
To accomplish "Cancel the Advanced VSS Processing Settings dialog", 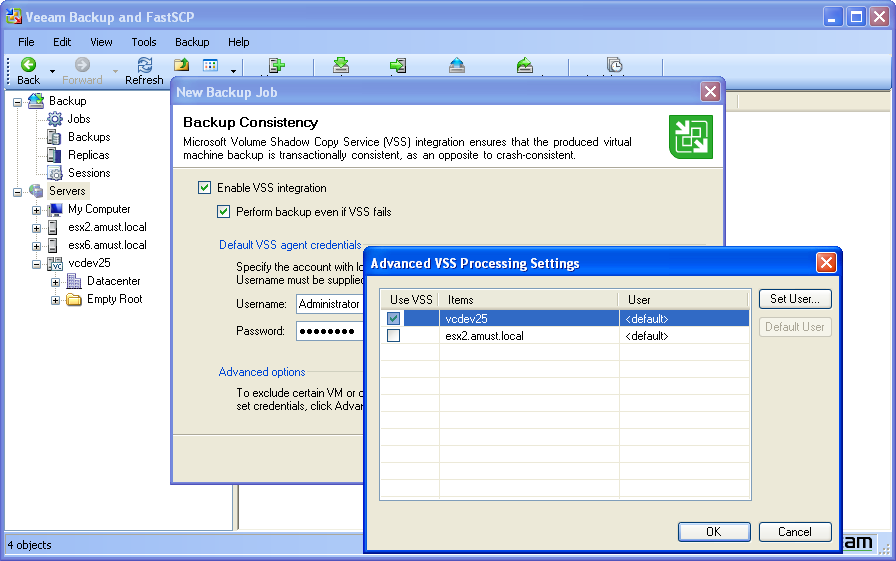I will (x=795, y=532).
